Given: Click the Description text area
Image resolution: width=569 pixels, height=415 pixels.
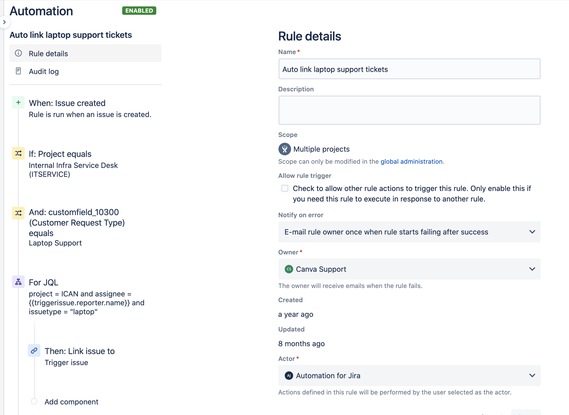Looking at the screenshot, I should 409,110.
